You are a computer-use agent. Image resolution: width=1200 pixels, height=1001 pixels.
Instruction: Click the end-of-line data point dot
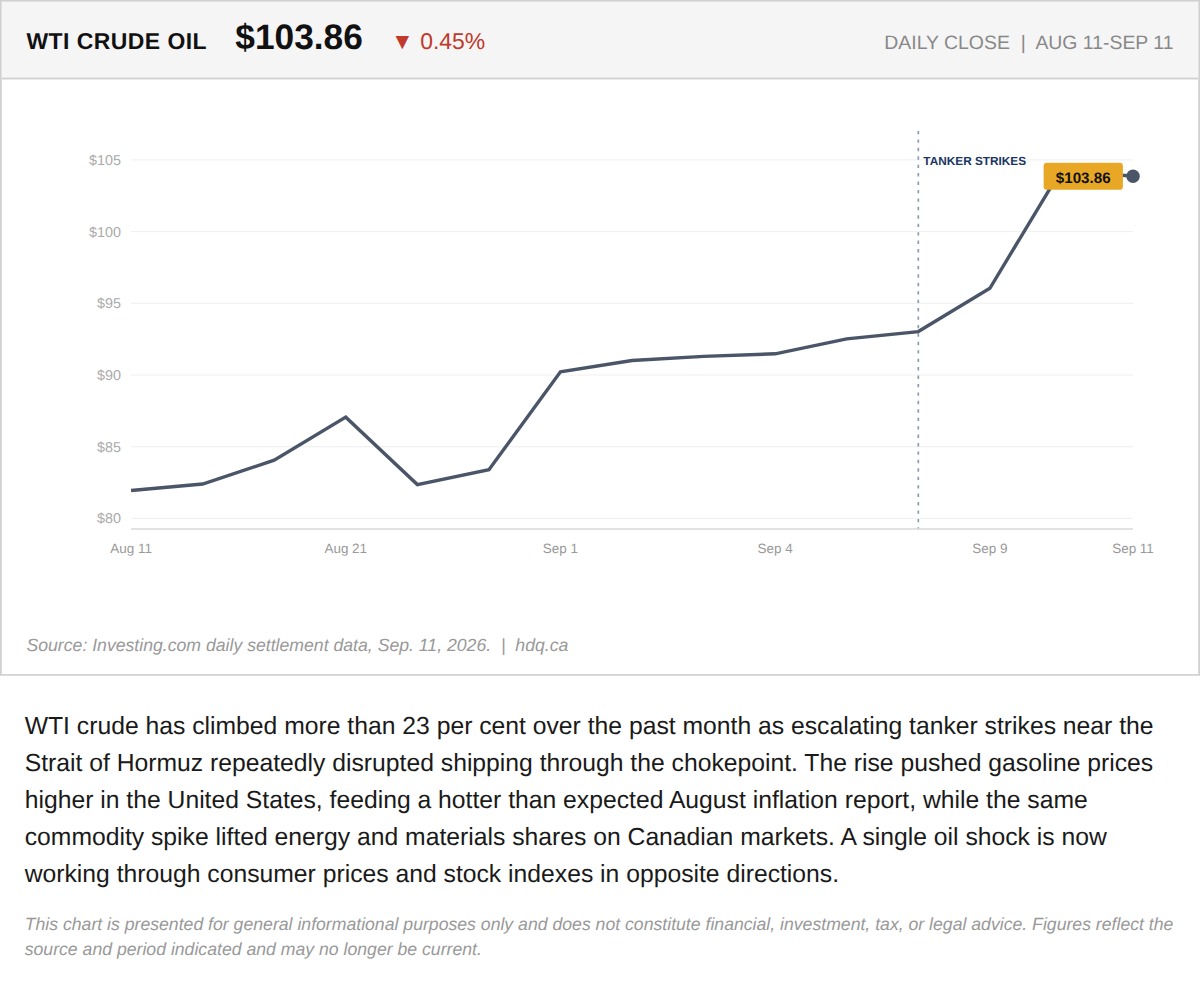1133,176
